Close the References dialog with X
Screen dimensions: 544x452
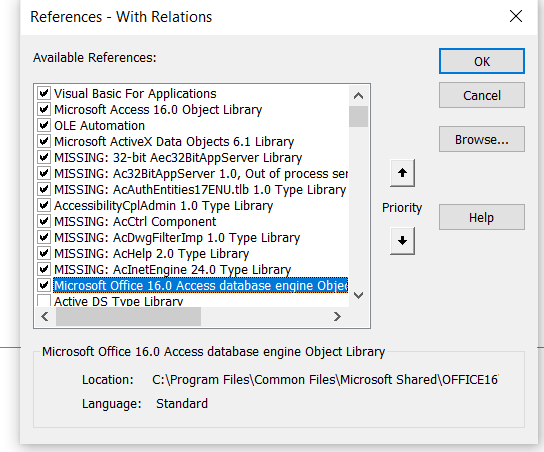coord(516,16)
